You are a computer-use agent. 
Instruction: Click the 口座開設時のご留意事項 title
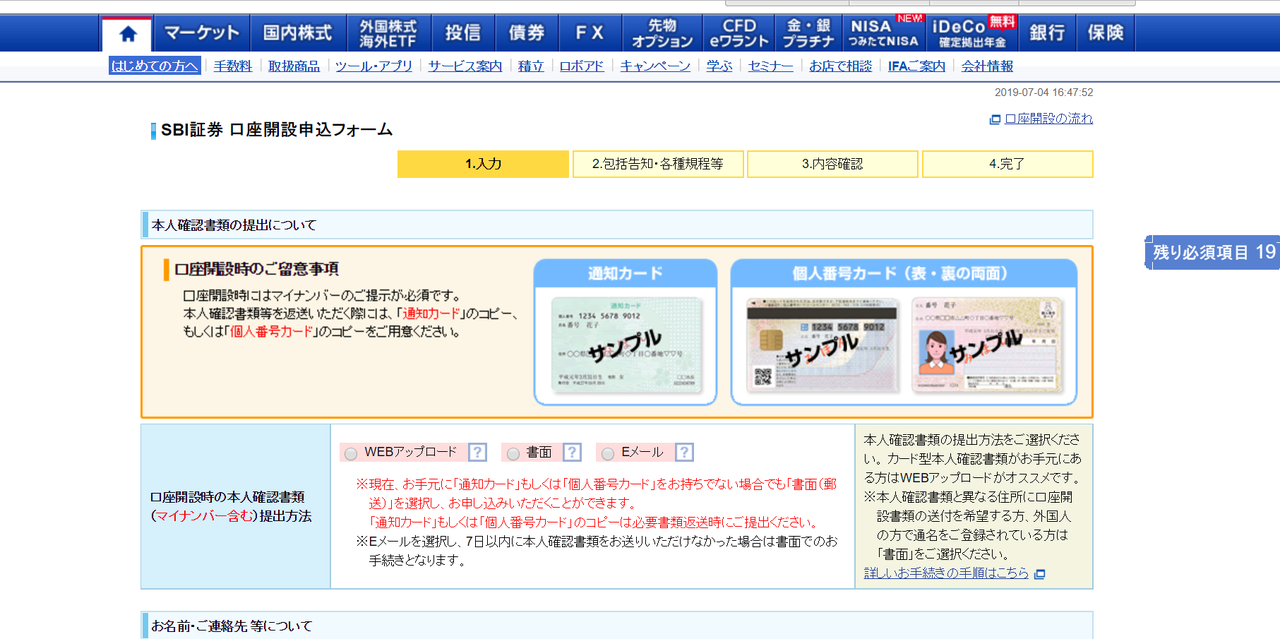[257, 269]
